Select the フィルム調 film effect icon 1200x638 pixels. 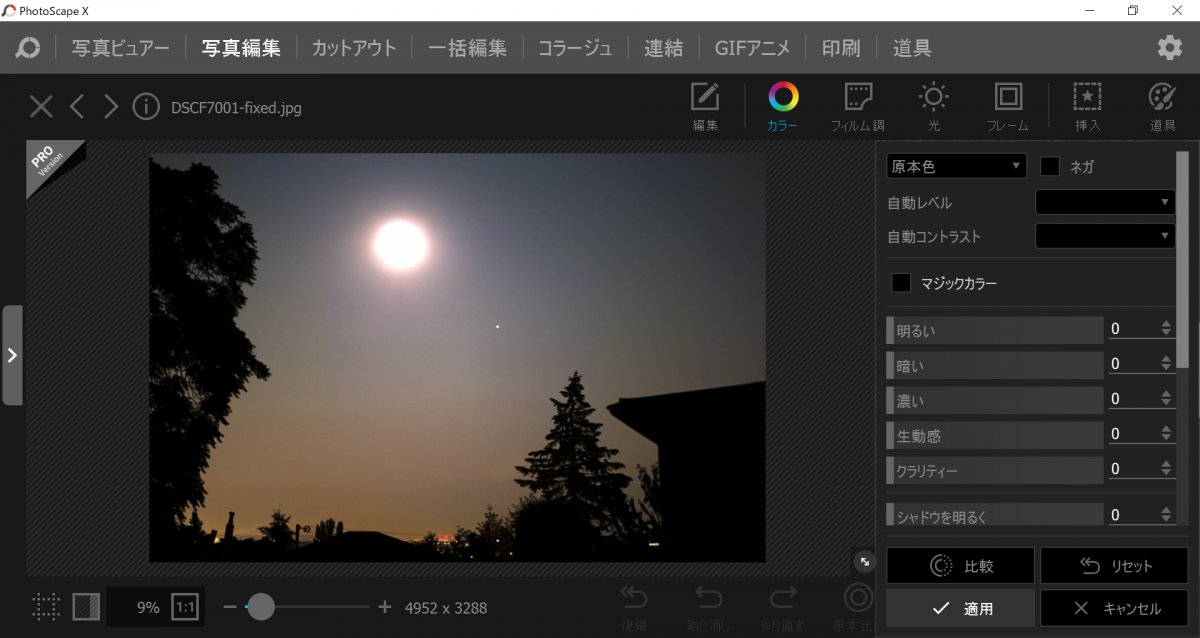pyautogui.click(x=858, y=98)
